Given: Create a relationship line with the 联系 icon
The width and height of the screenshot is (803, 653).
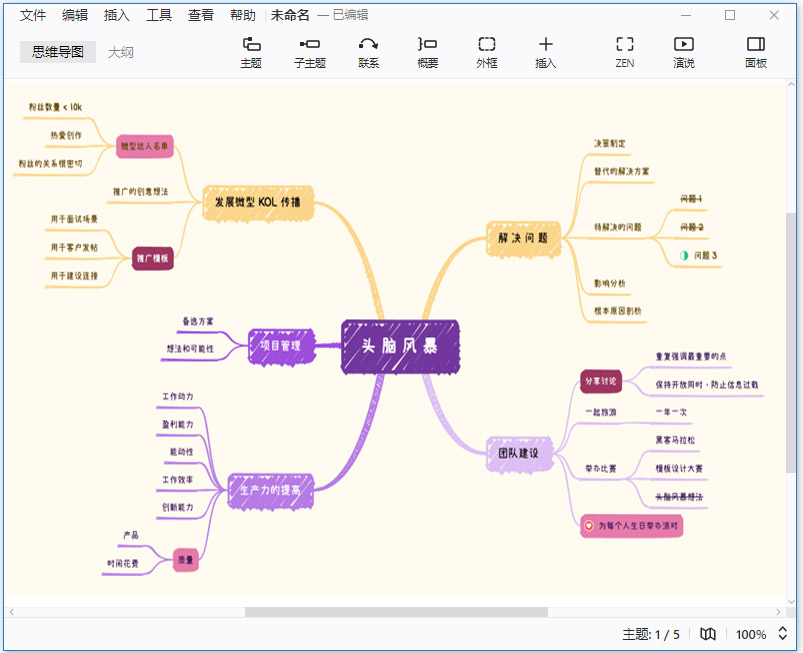Looking at the screenshot, I should (367, 55).
